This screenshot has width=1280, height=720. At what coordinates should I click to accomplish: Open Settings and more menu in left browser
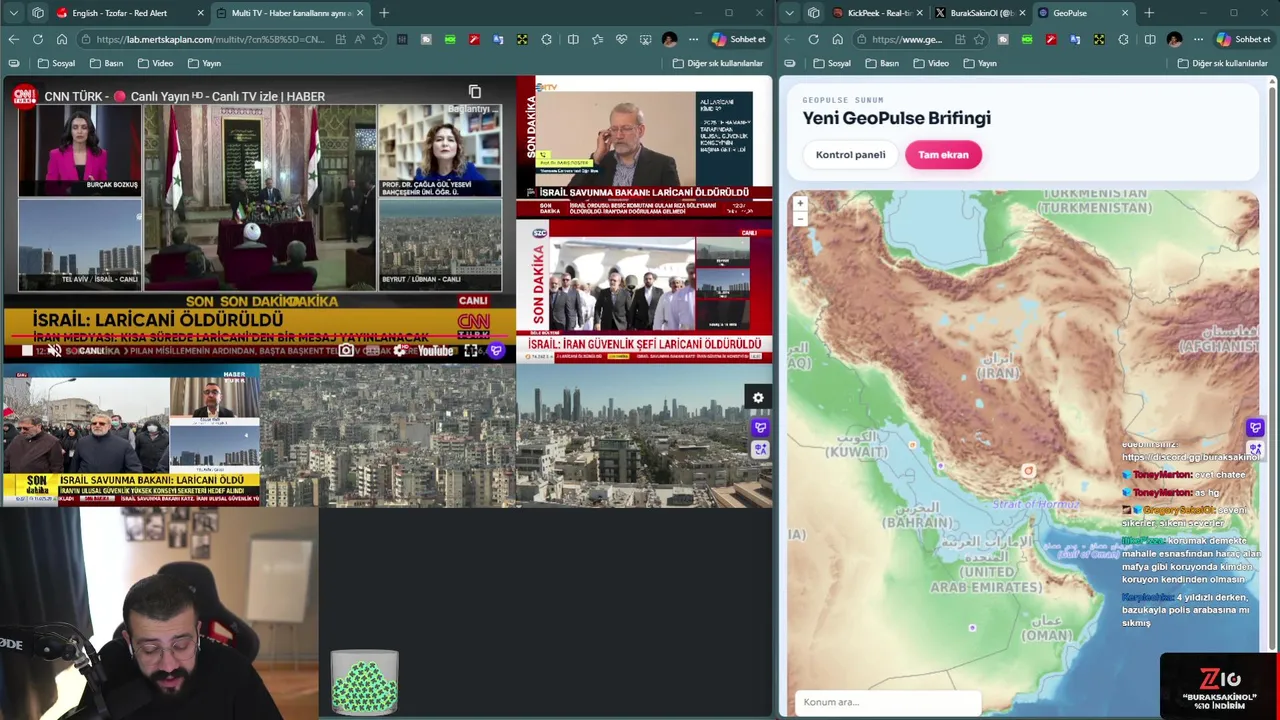click(x=693, y=39)
